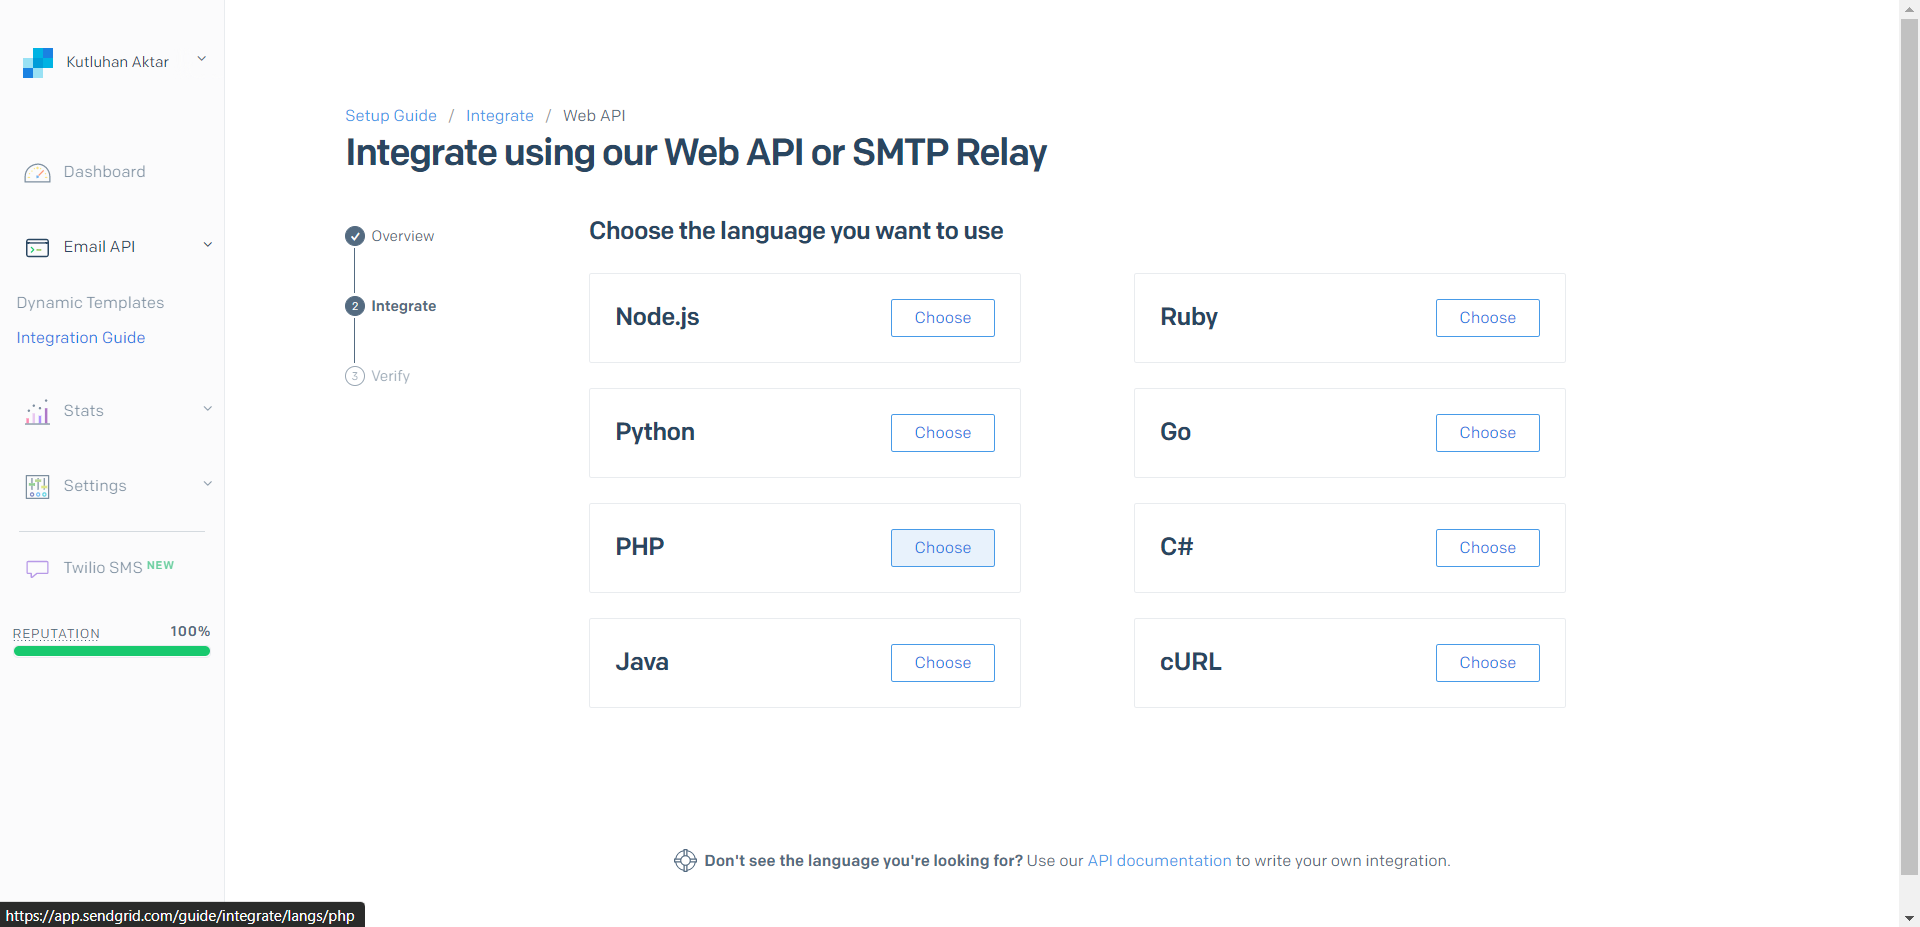This screenshot has width=1920, height=927.
Task: Click the lifebuoy help icon at bottom
Action: tap(685, 861)
